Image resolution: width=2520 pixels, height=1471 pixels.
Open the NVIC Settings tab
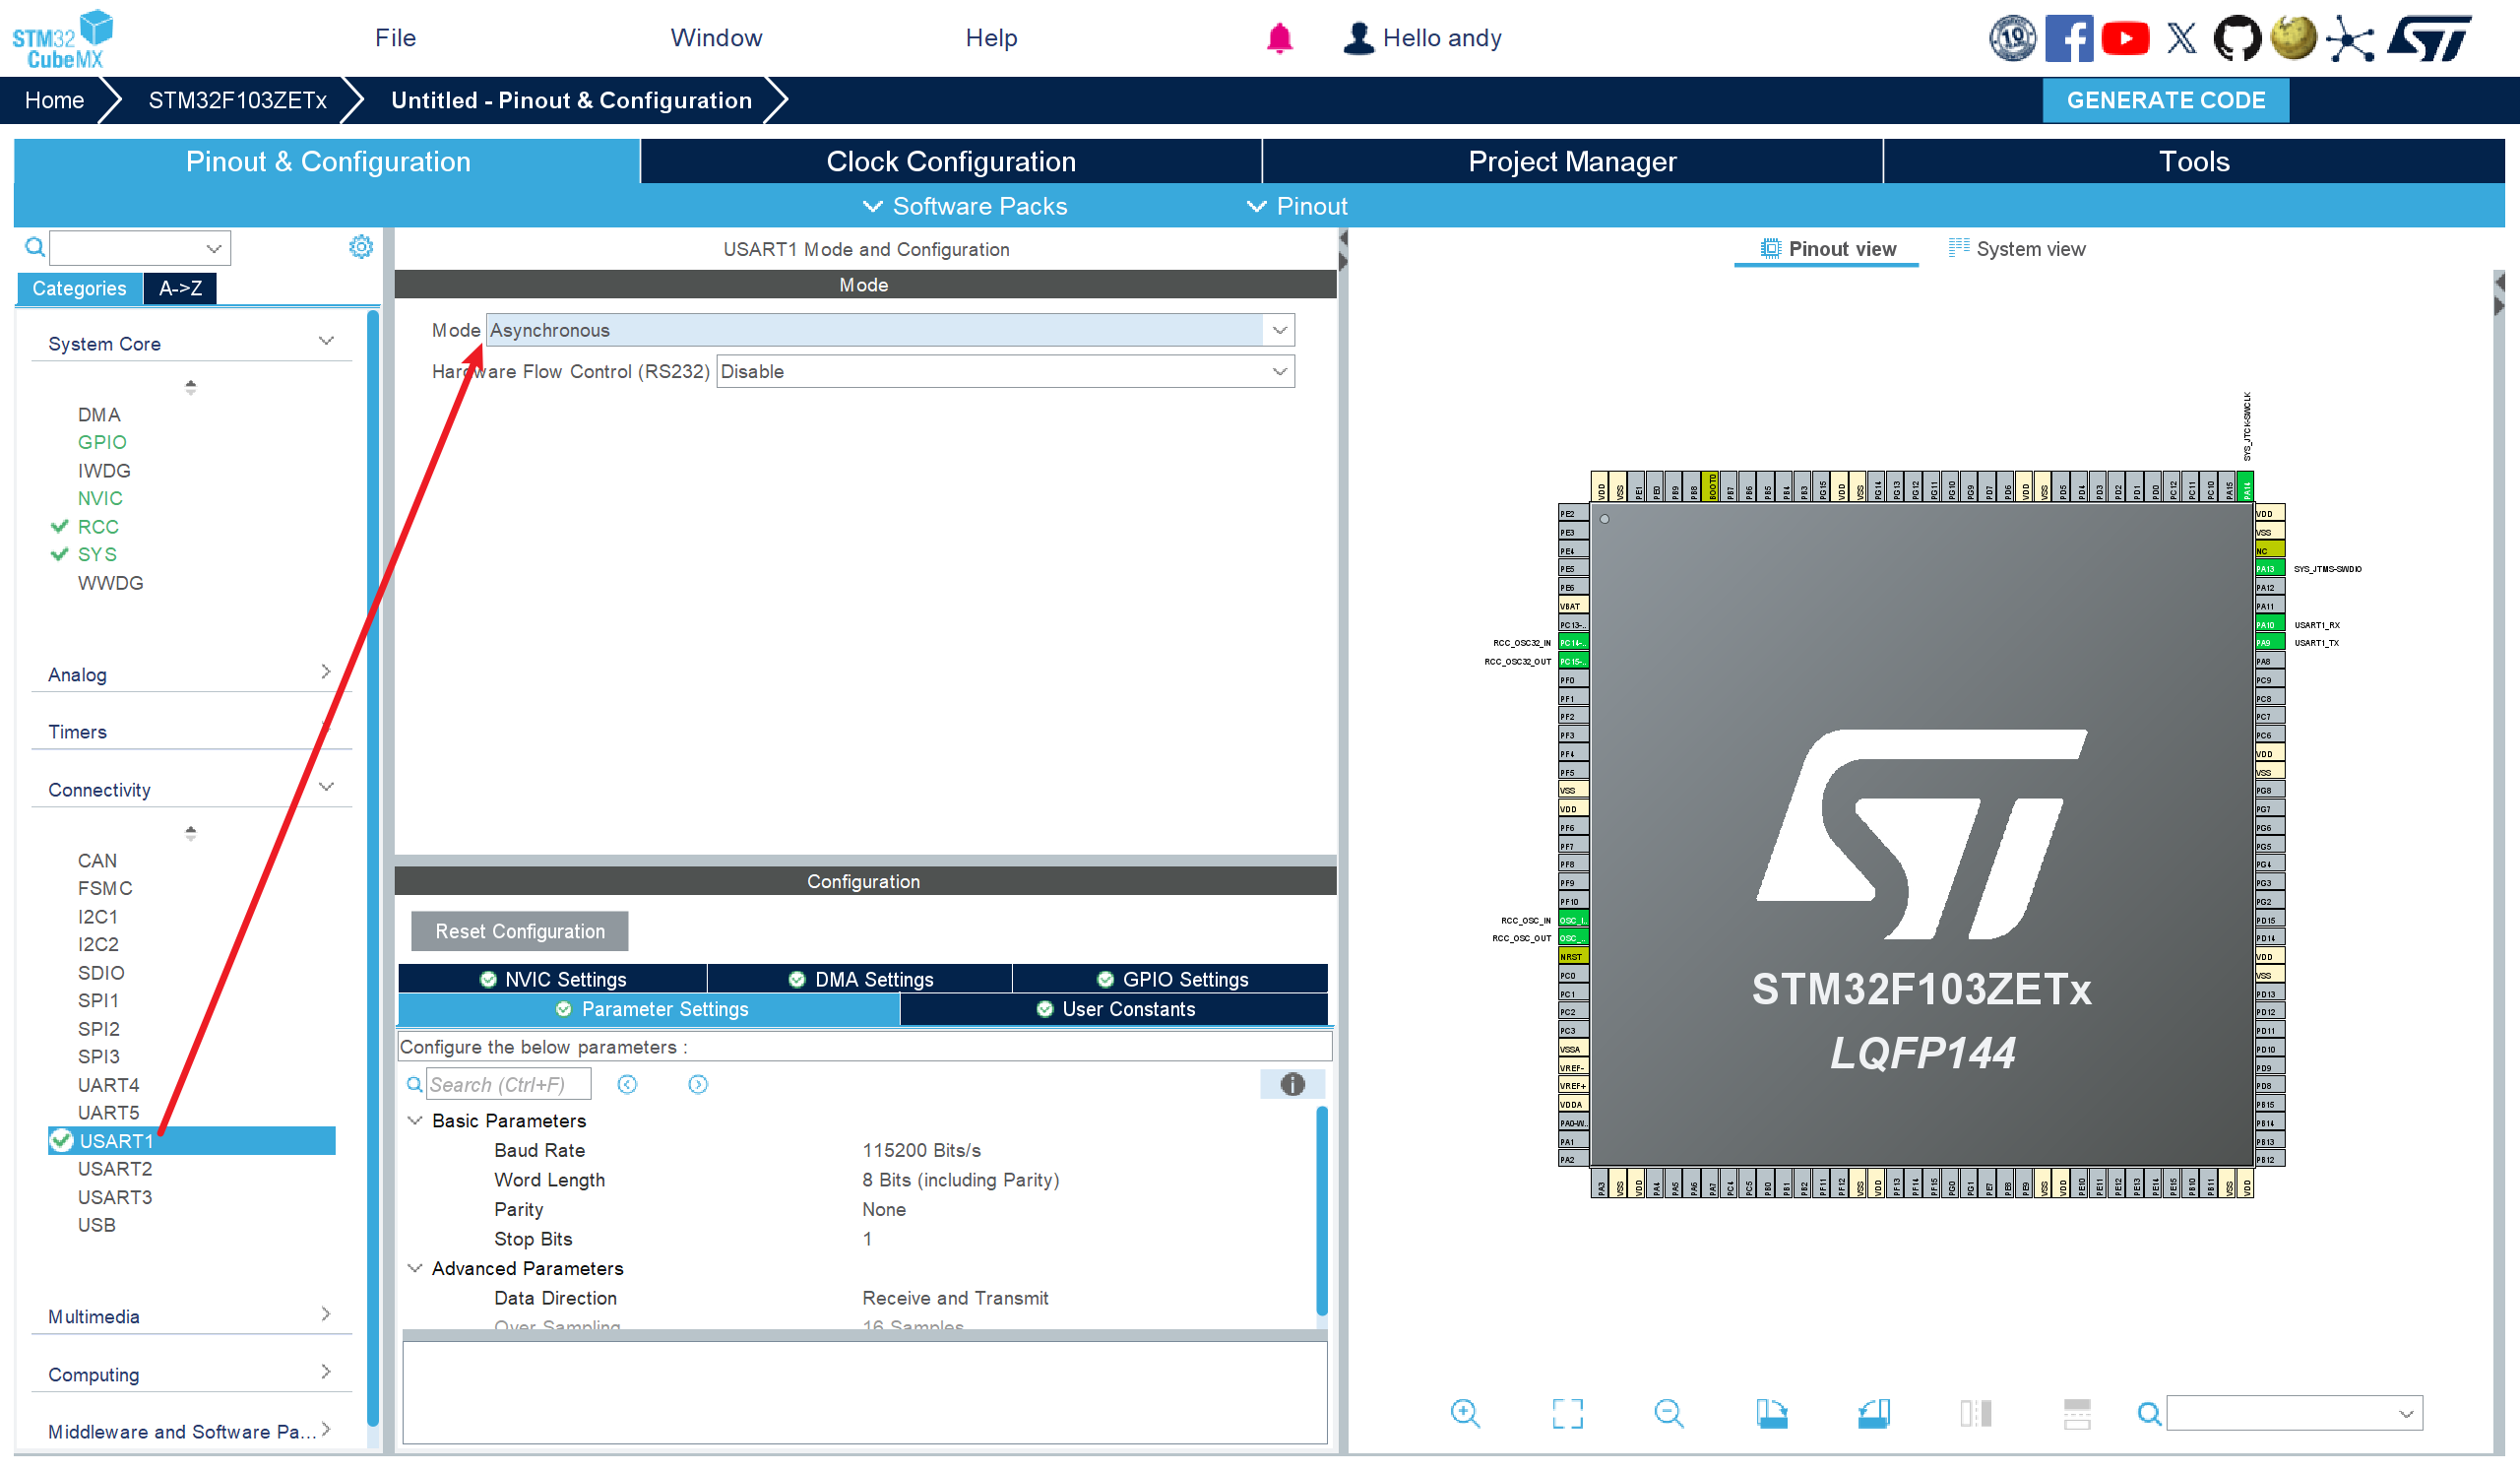(x=553, y=979)
